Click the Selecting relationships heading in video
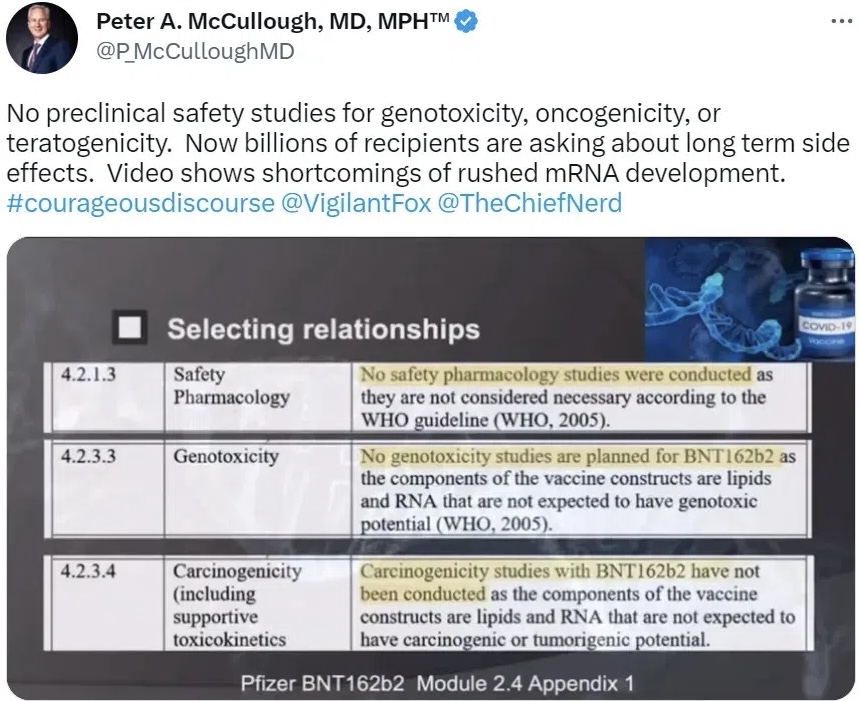The width and height of the screenshot is (860, 701). point(323,329)
